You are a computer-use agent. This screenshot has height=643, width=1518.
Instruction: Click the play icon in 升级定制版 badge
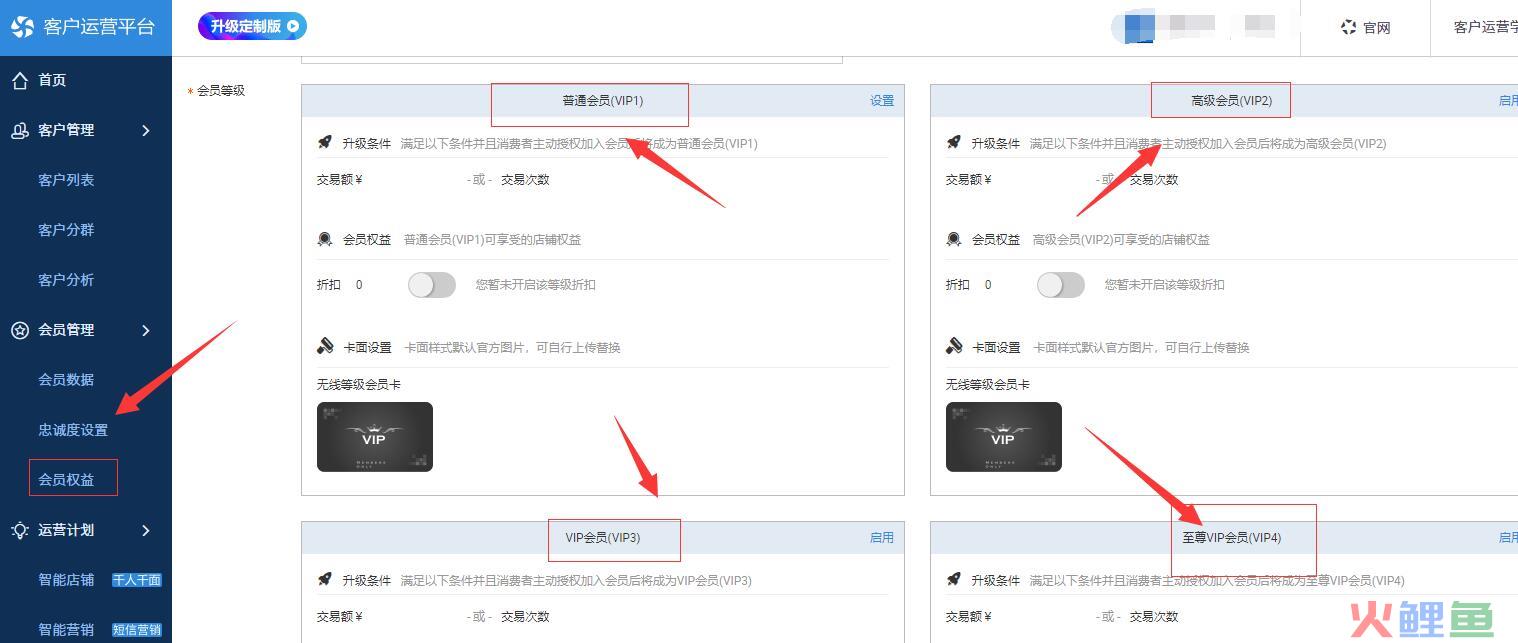pyautogui.click(x=293, y=27)
